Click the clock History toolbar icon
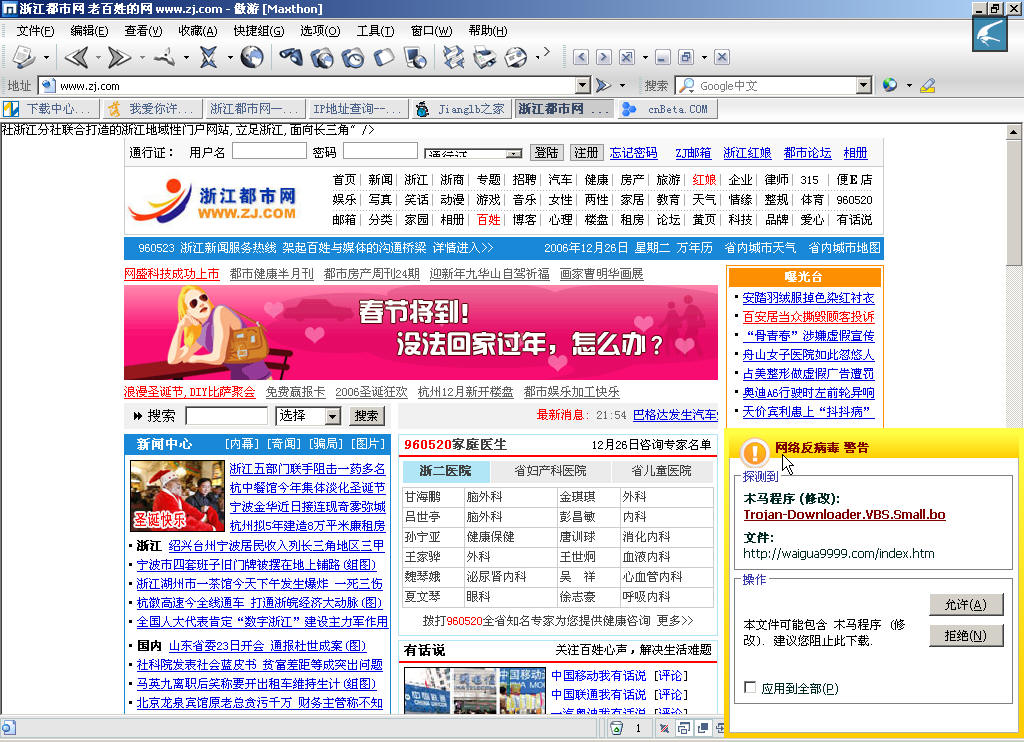 (x=353, y=57)
